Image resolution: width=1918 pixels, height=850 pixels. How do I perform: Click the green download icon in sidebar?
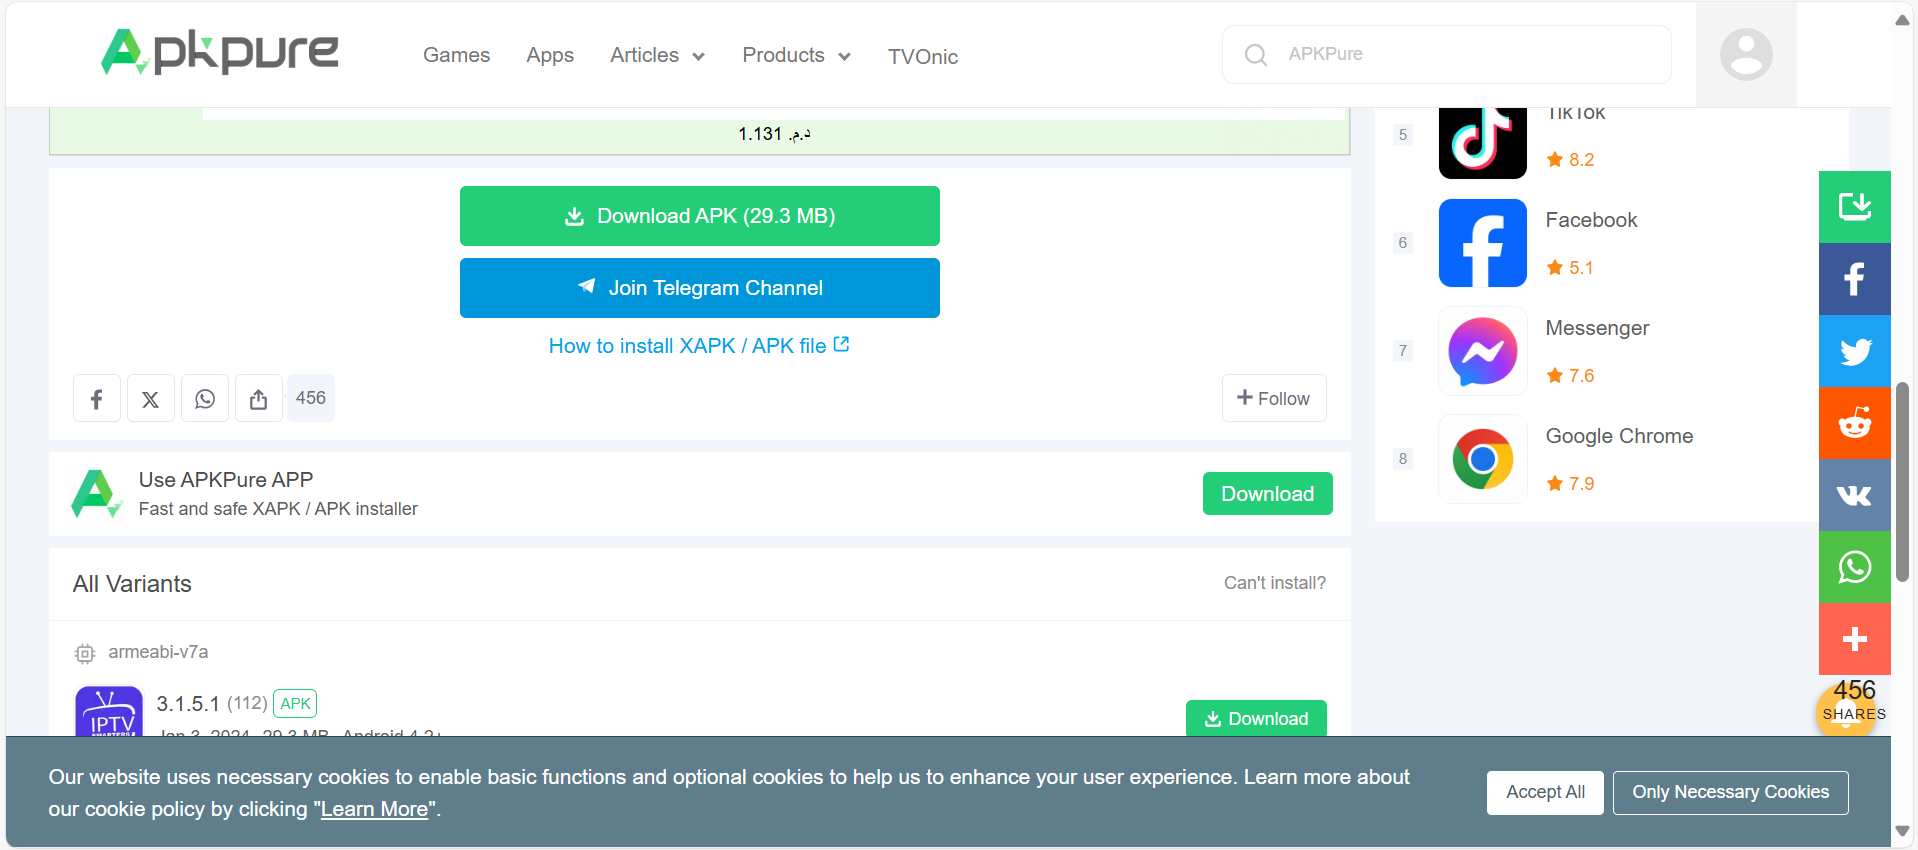click(1854, 207)
